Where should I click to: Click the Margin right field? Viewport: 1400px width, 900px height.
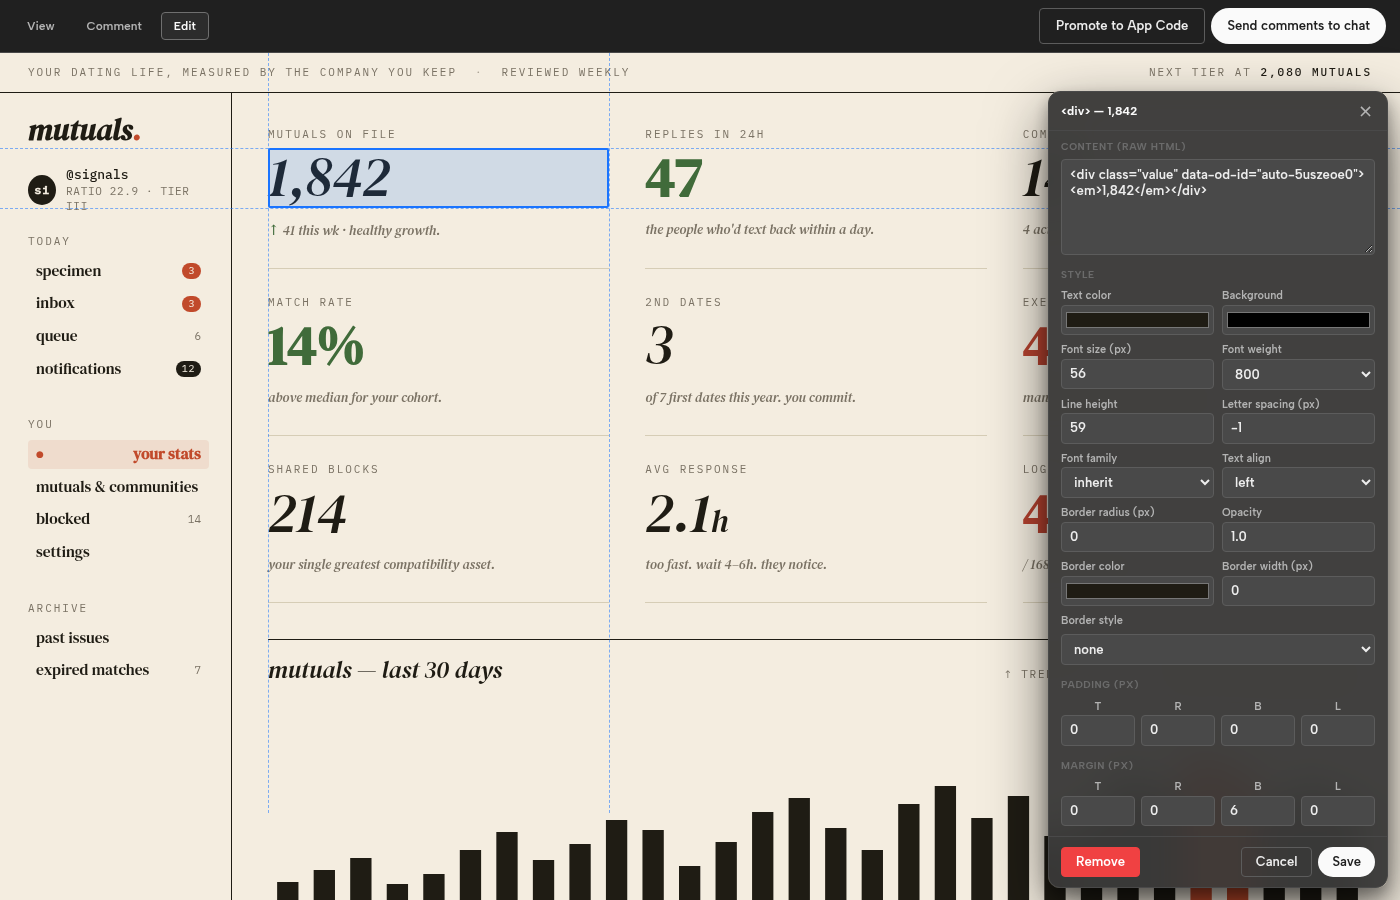click(x=1178, y=811)
